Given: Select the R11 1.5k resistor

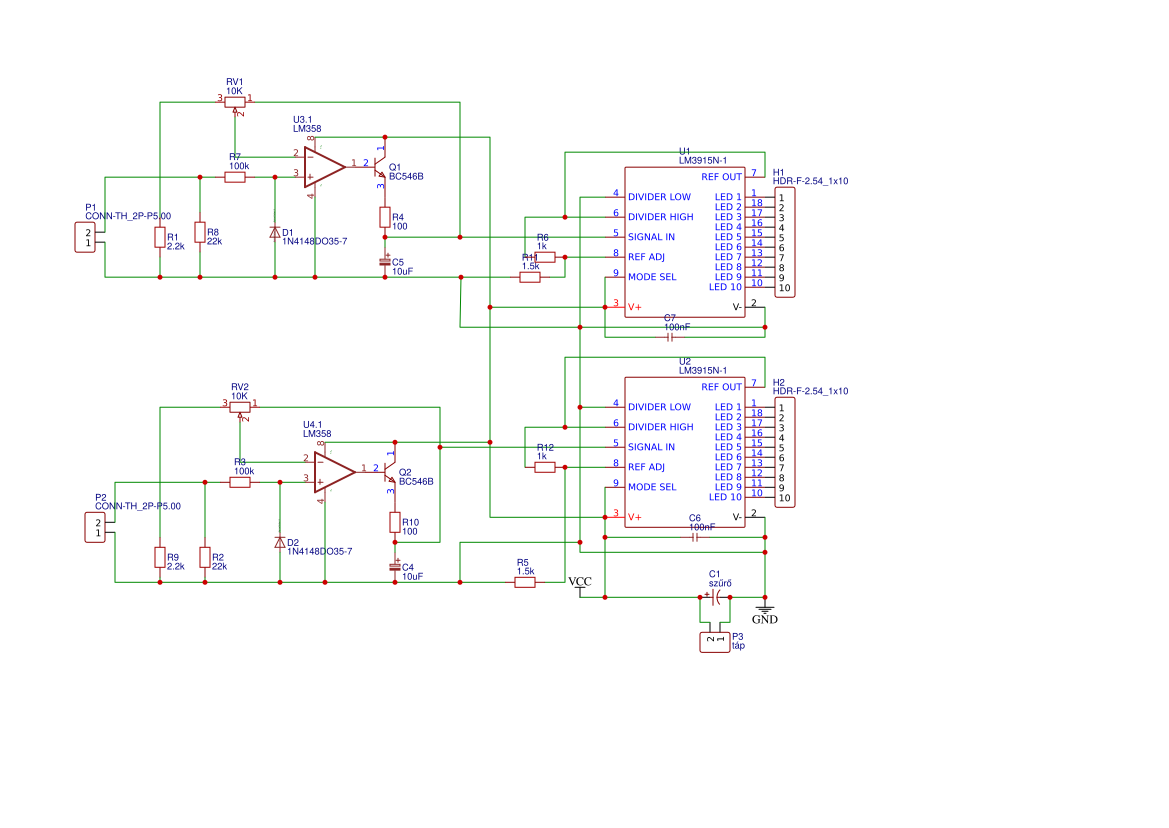Looking at the screenshot, I should click(x=530, y=277).
